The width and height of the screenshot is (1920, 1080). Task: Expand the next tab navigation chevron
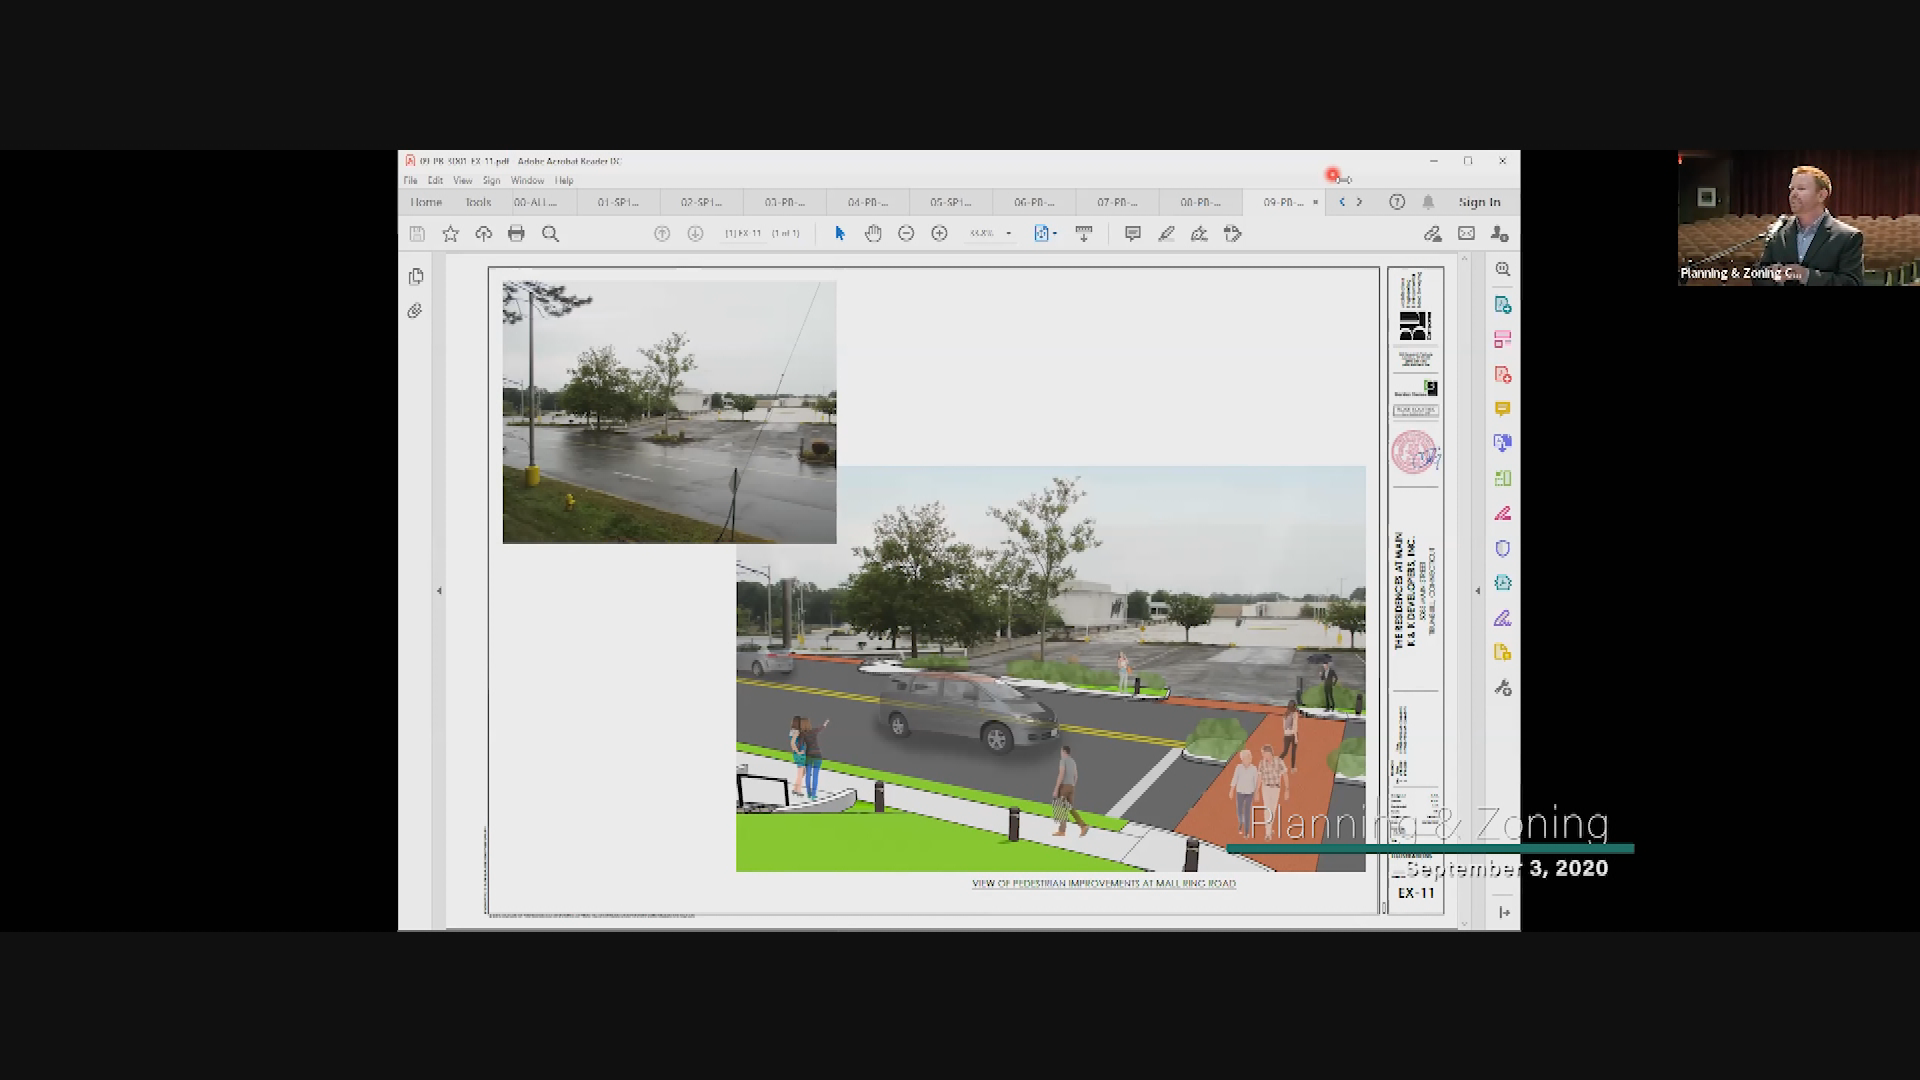1358,202
